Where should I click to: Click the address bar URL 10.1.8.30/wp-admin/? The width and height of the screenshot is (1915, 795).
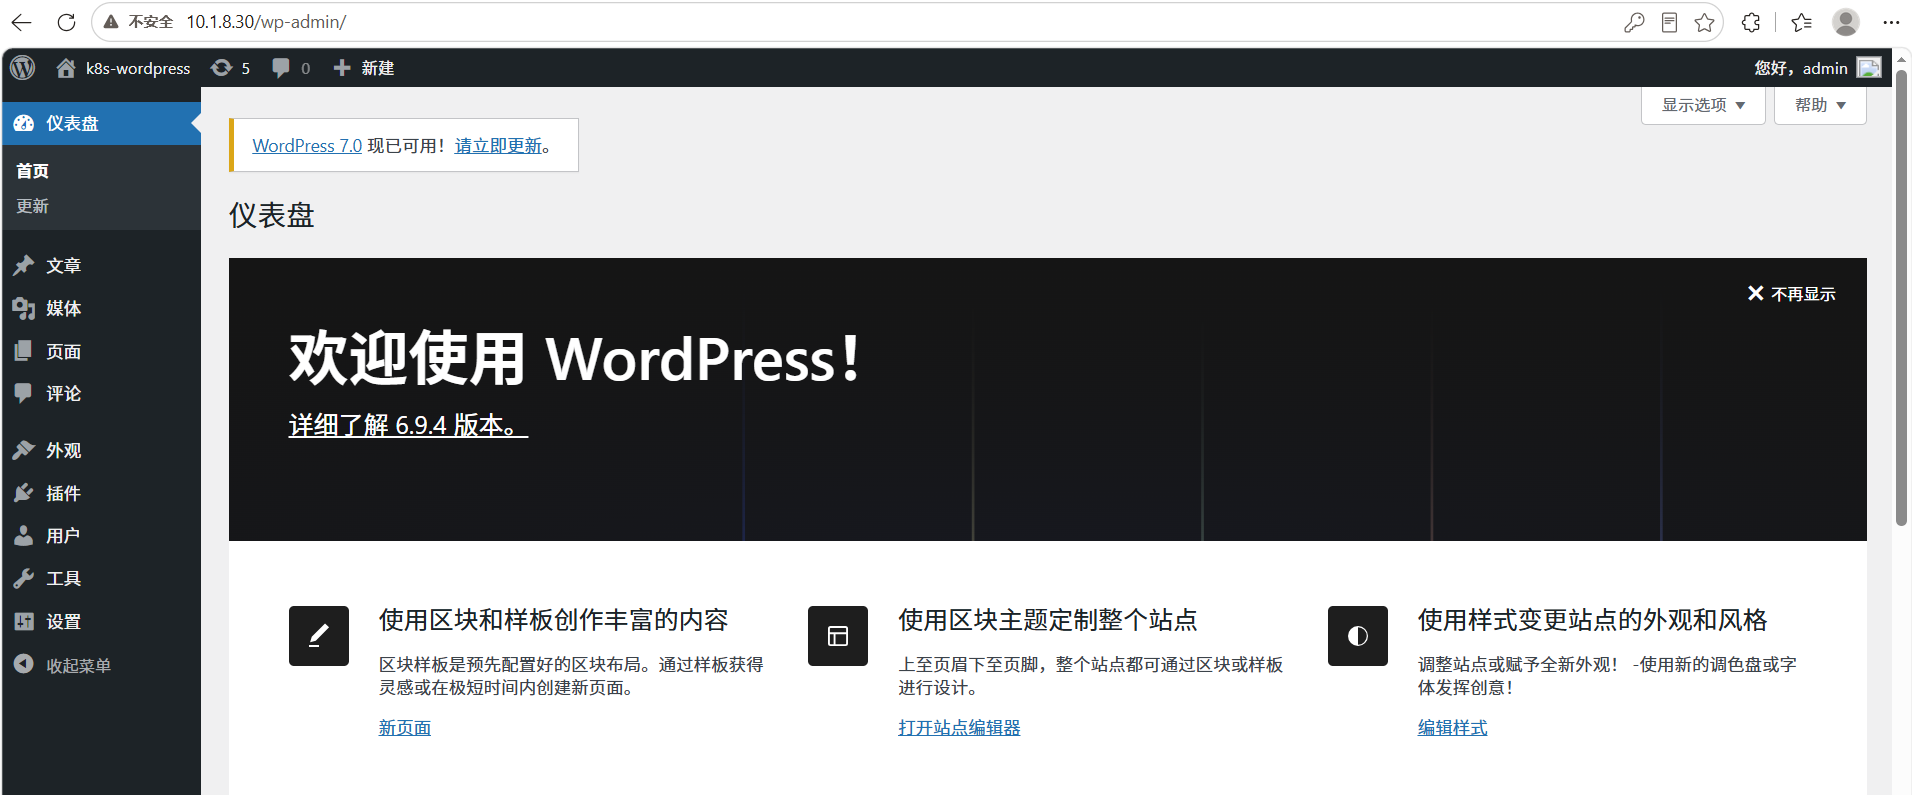[266, 22]
